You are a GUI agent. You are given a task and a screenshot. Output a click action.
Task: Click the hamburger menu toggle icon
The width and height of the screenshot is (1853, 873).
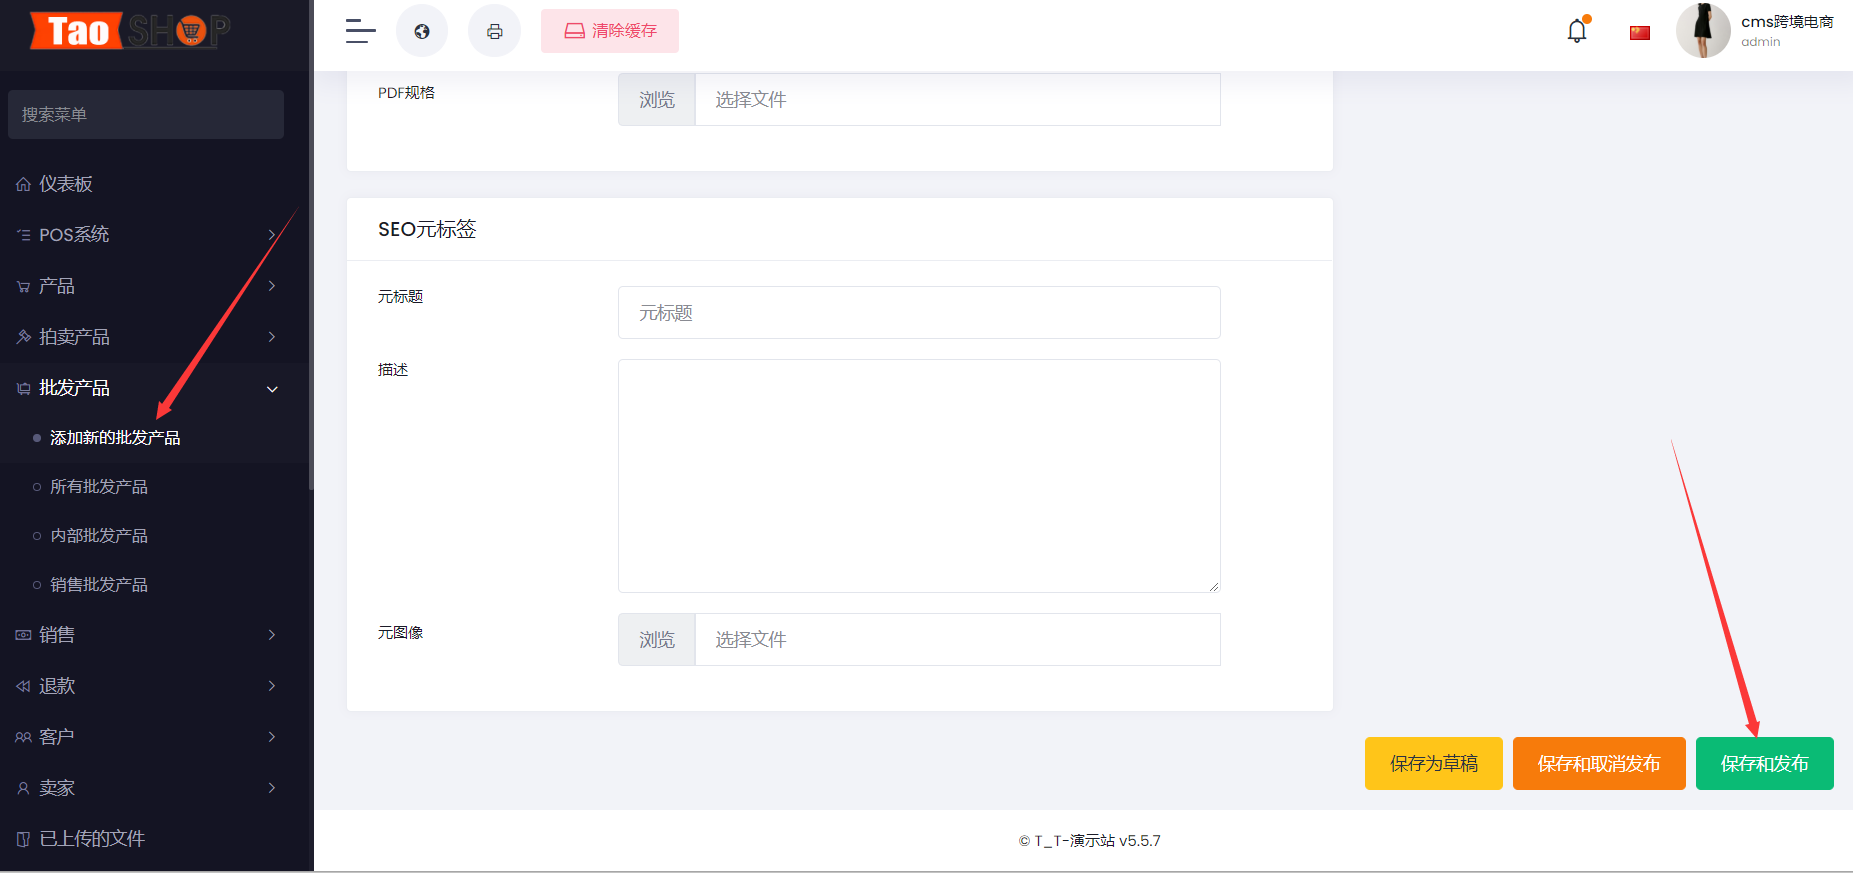pos(360,31)
